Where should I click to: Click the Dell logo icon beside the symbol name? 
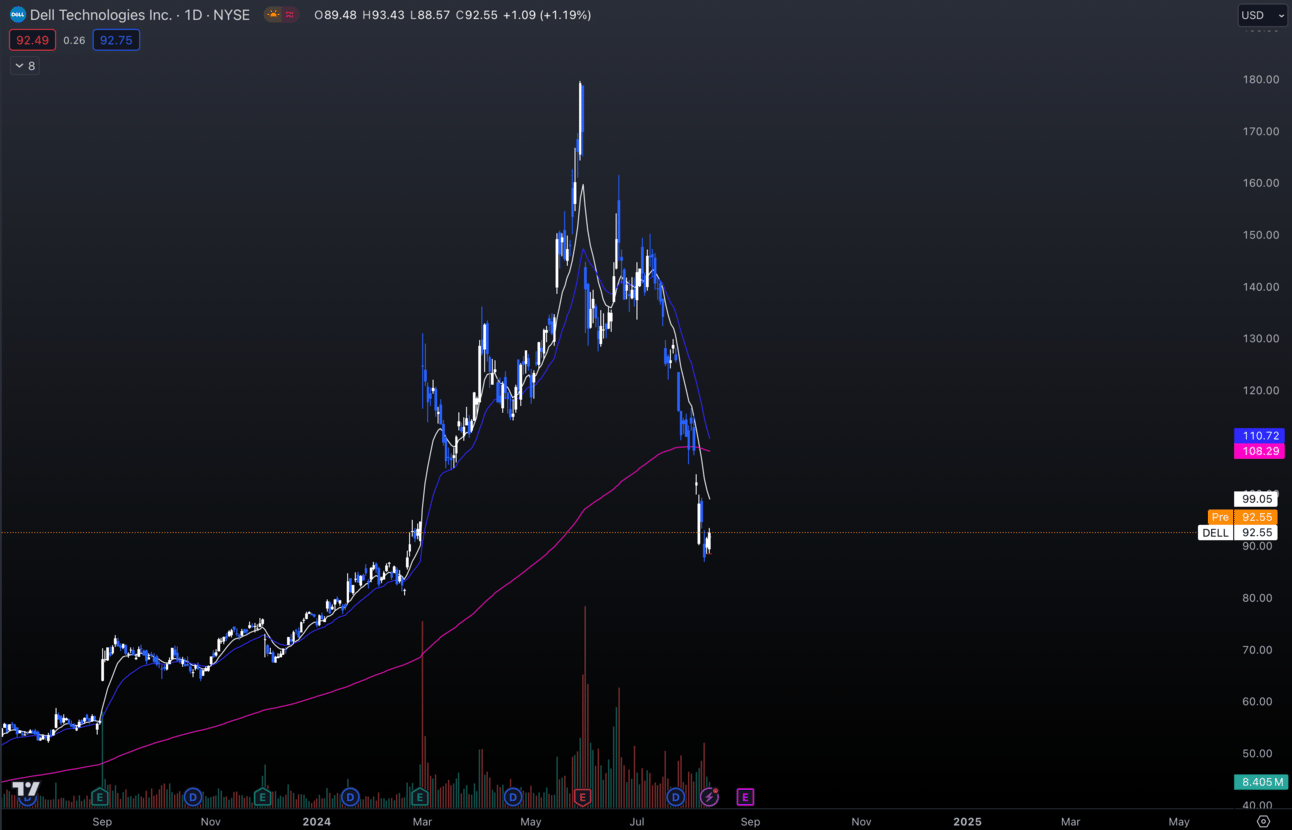(17, 15)
